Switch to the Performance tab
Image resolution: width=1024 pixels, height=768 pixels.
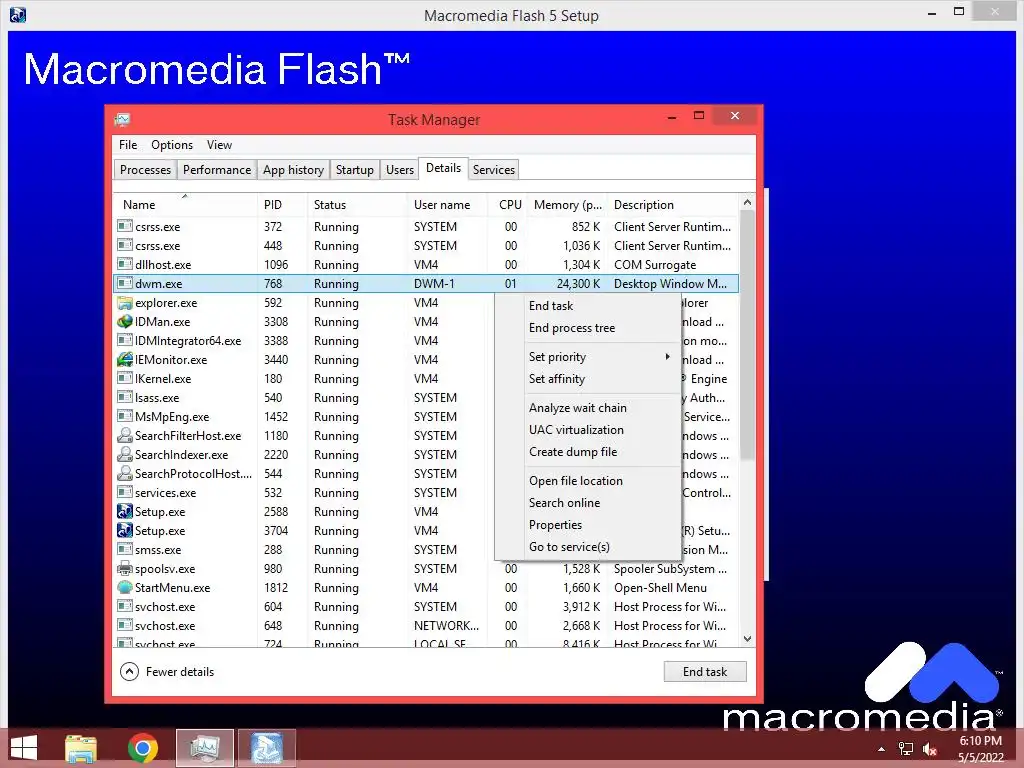(x=217, y=170)
